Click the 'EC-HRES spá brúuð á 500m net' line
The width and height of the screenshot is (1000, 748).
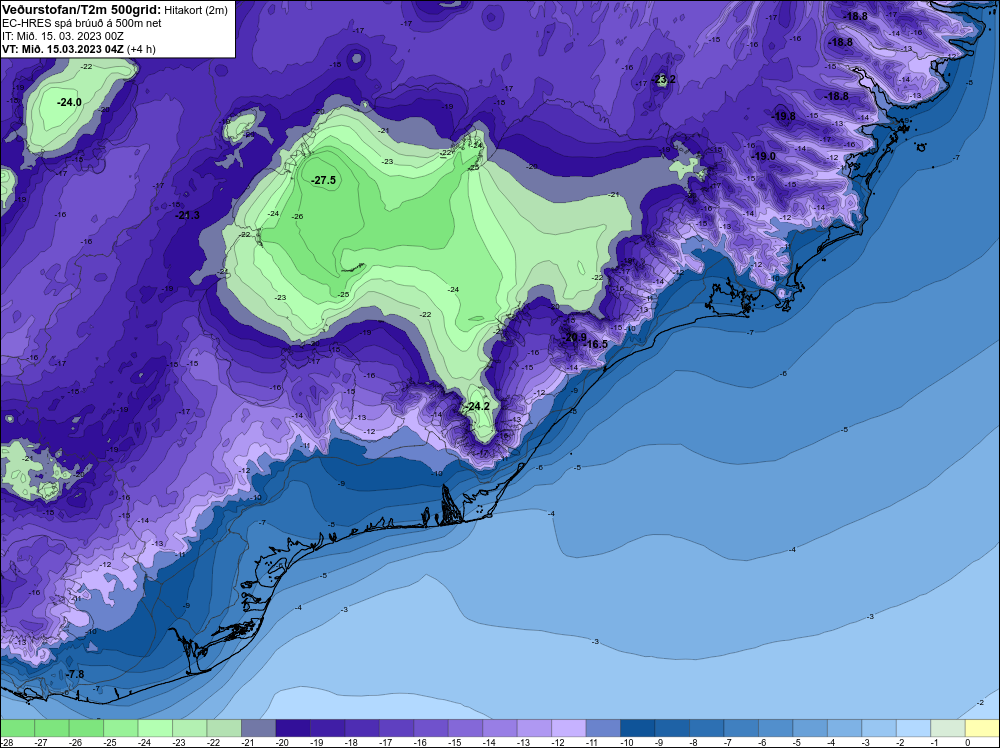82,23
